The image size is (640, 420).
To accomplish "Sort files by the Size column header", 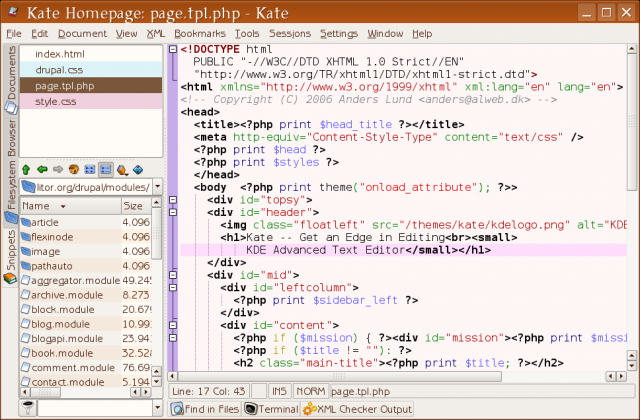I will tap(134, 205).
